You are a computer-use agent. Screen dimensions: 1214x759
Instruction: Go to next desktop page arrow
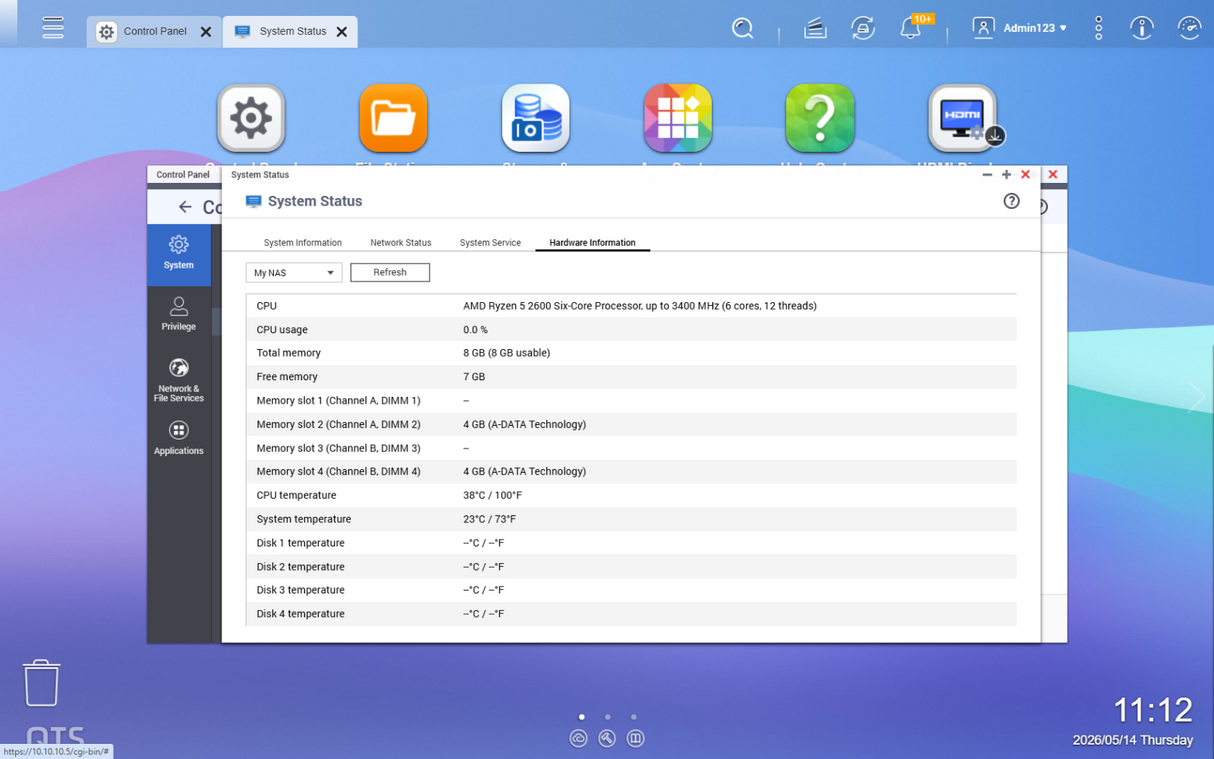[x=1197, y=397]
